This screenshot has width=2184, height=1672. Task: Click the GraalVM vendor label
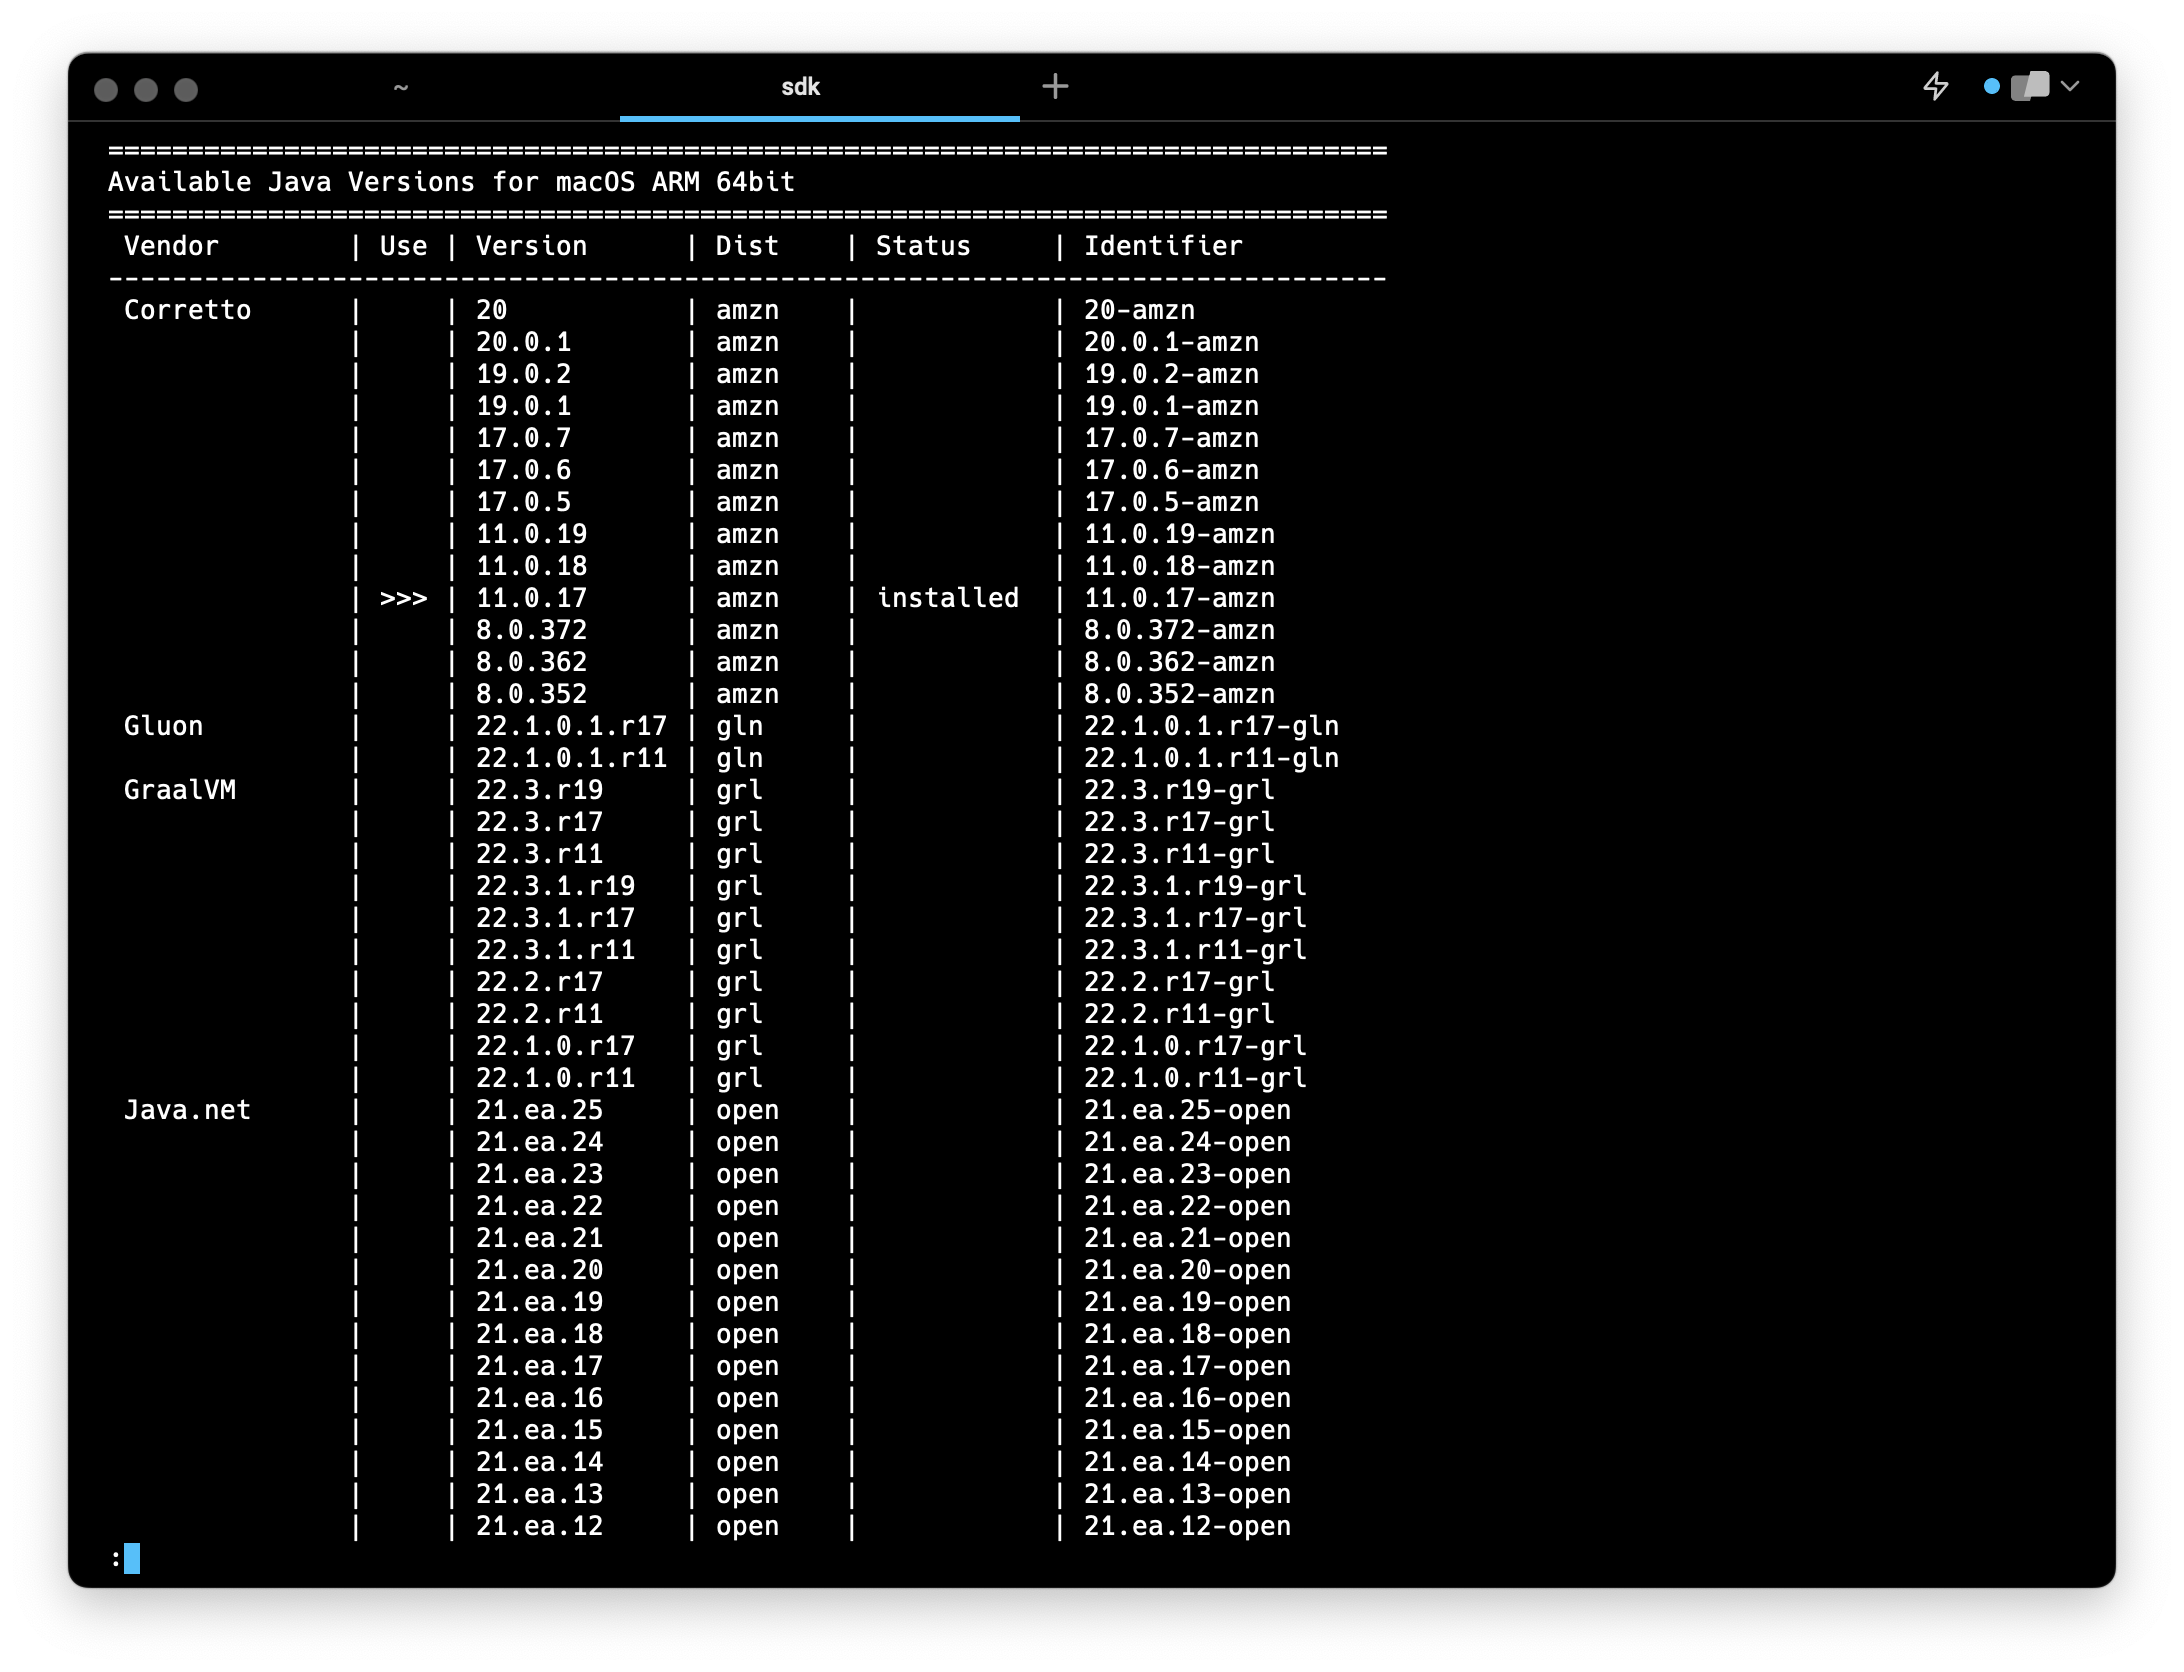180,790
